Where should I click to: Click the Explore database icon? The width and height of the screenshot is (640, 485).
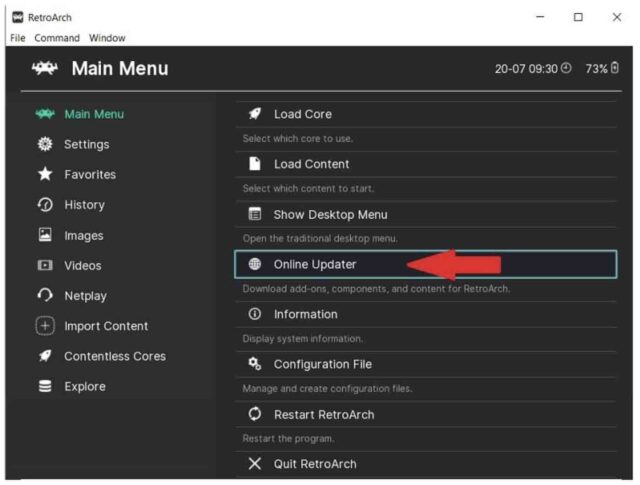tap(44, 387)
